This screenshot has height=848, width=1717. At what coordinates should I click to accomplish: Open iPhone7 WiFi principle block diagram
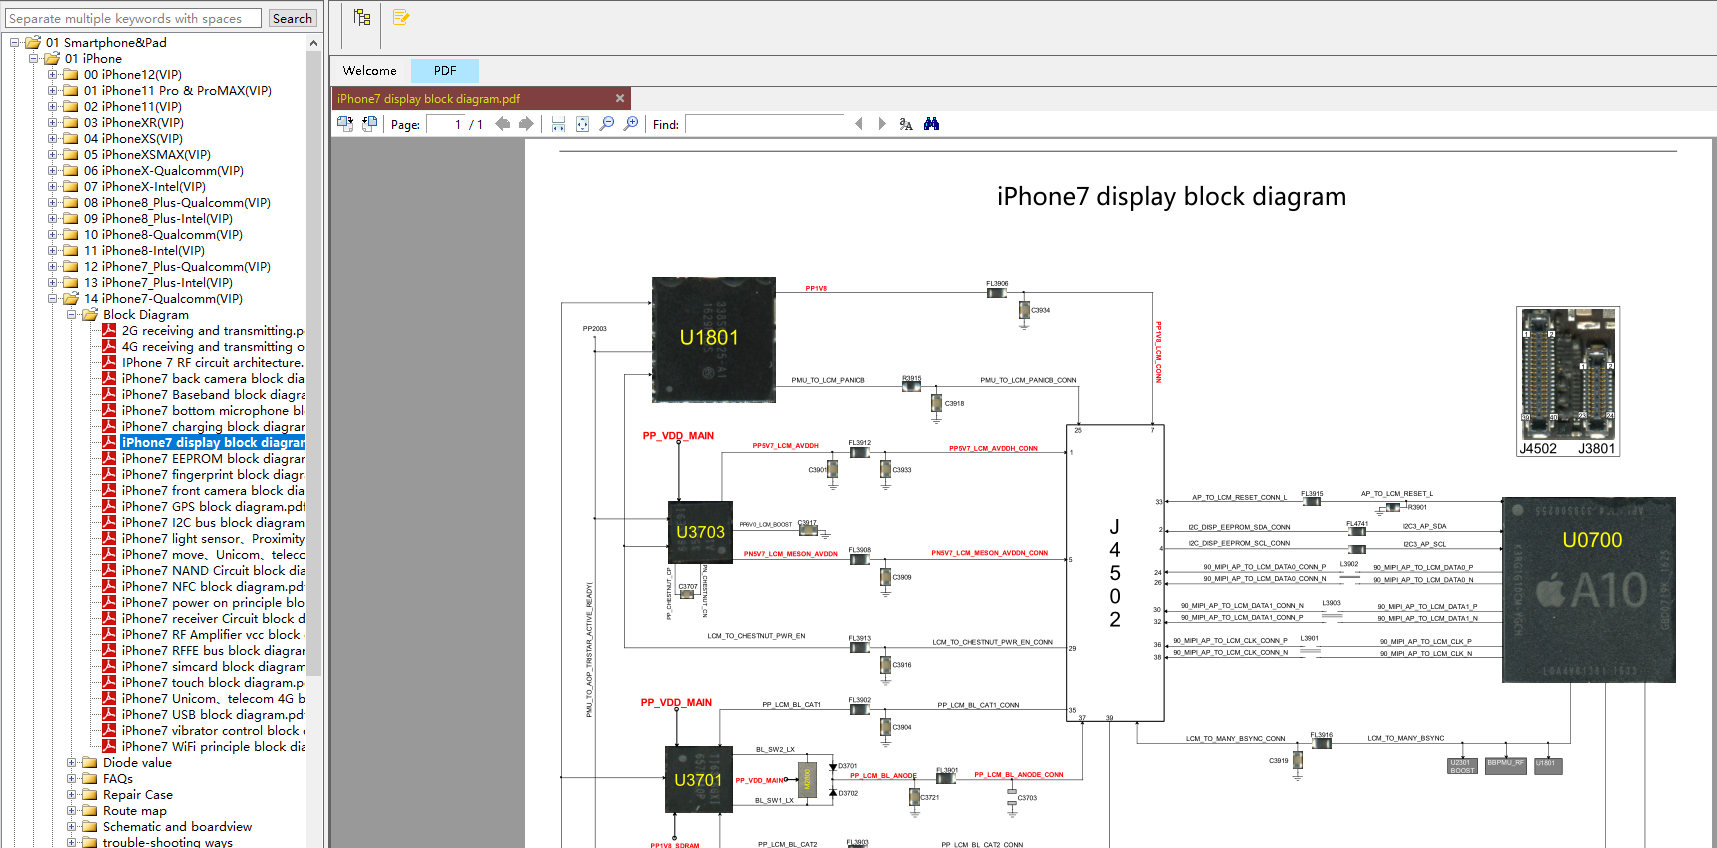[x=213, y=747]
